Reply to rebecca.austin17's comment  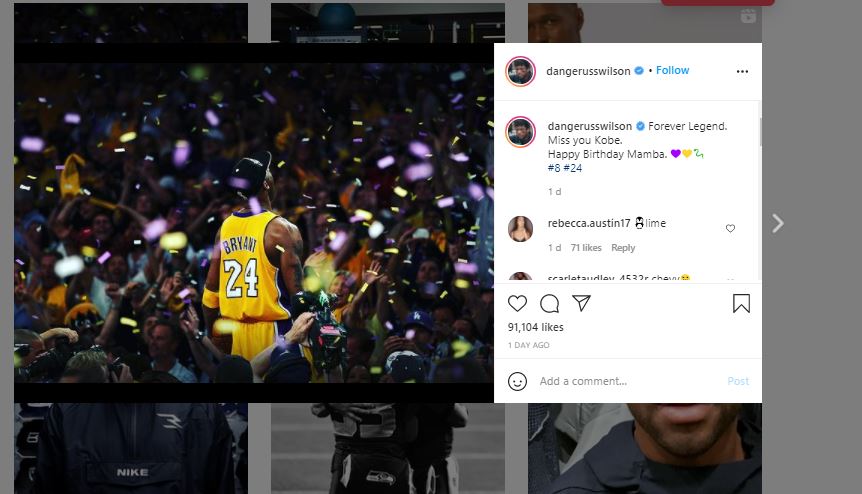click(x=623, y=248)
